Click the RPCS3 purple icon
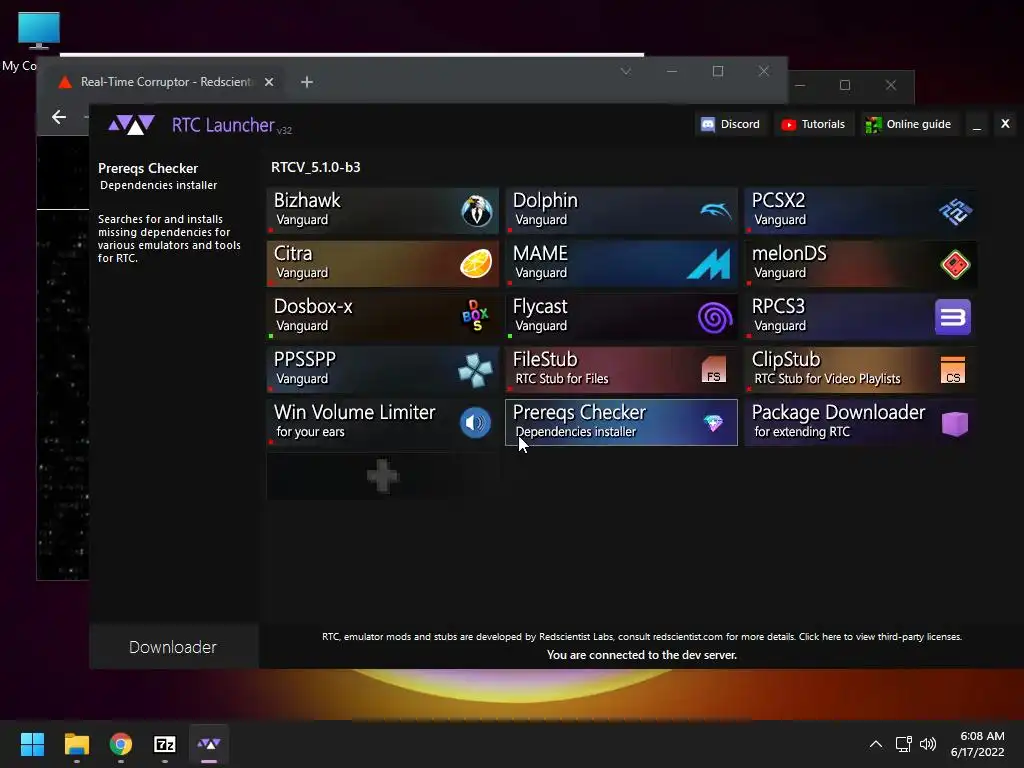The image size is (1024, 768). pyautogui.click(x=953, y=317)
